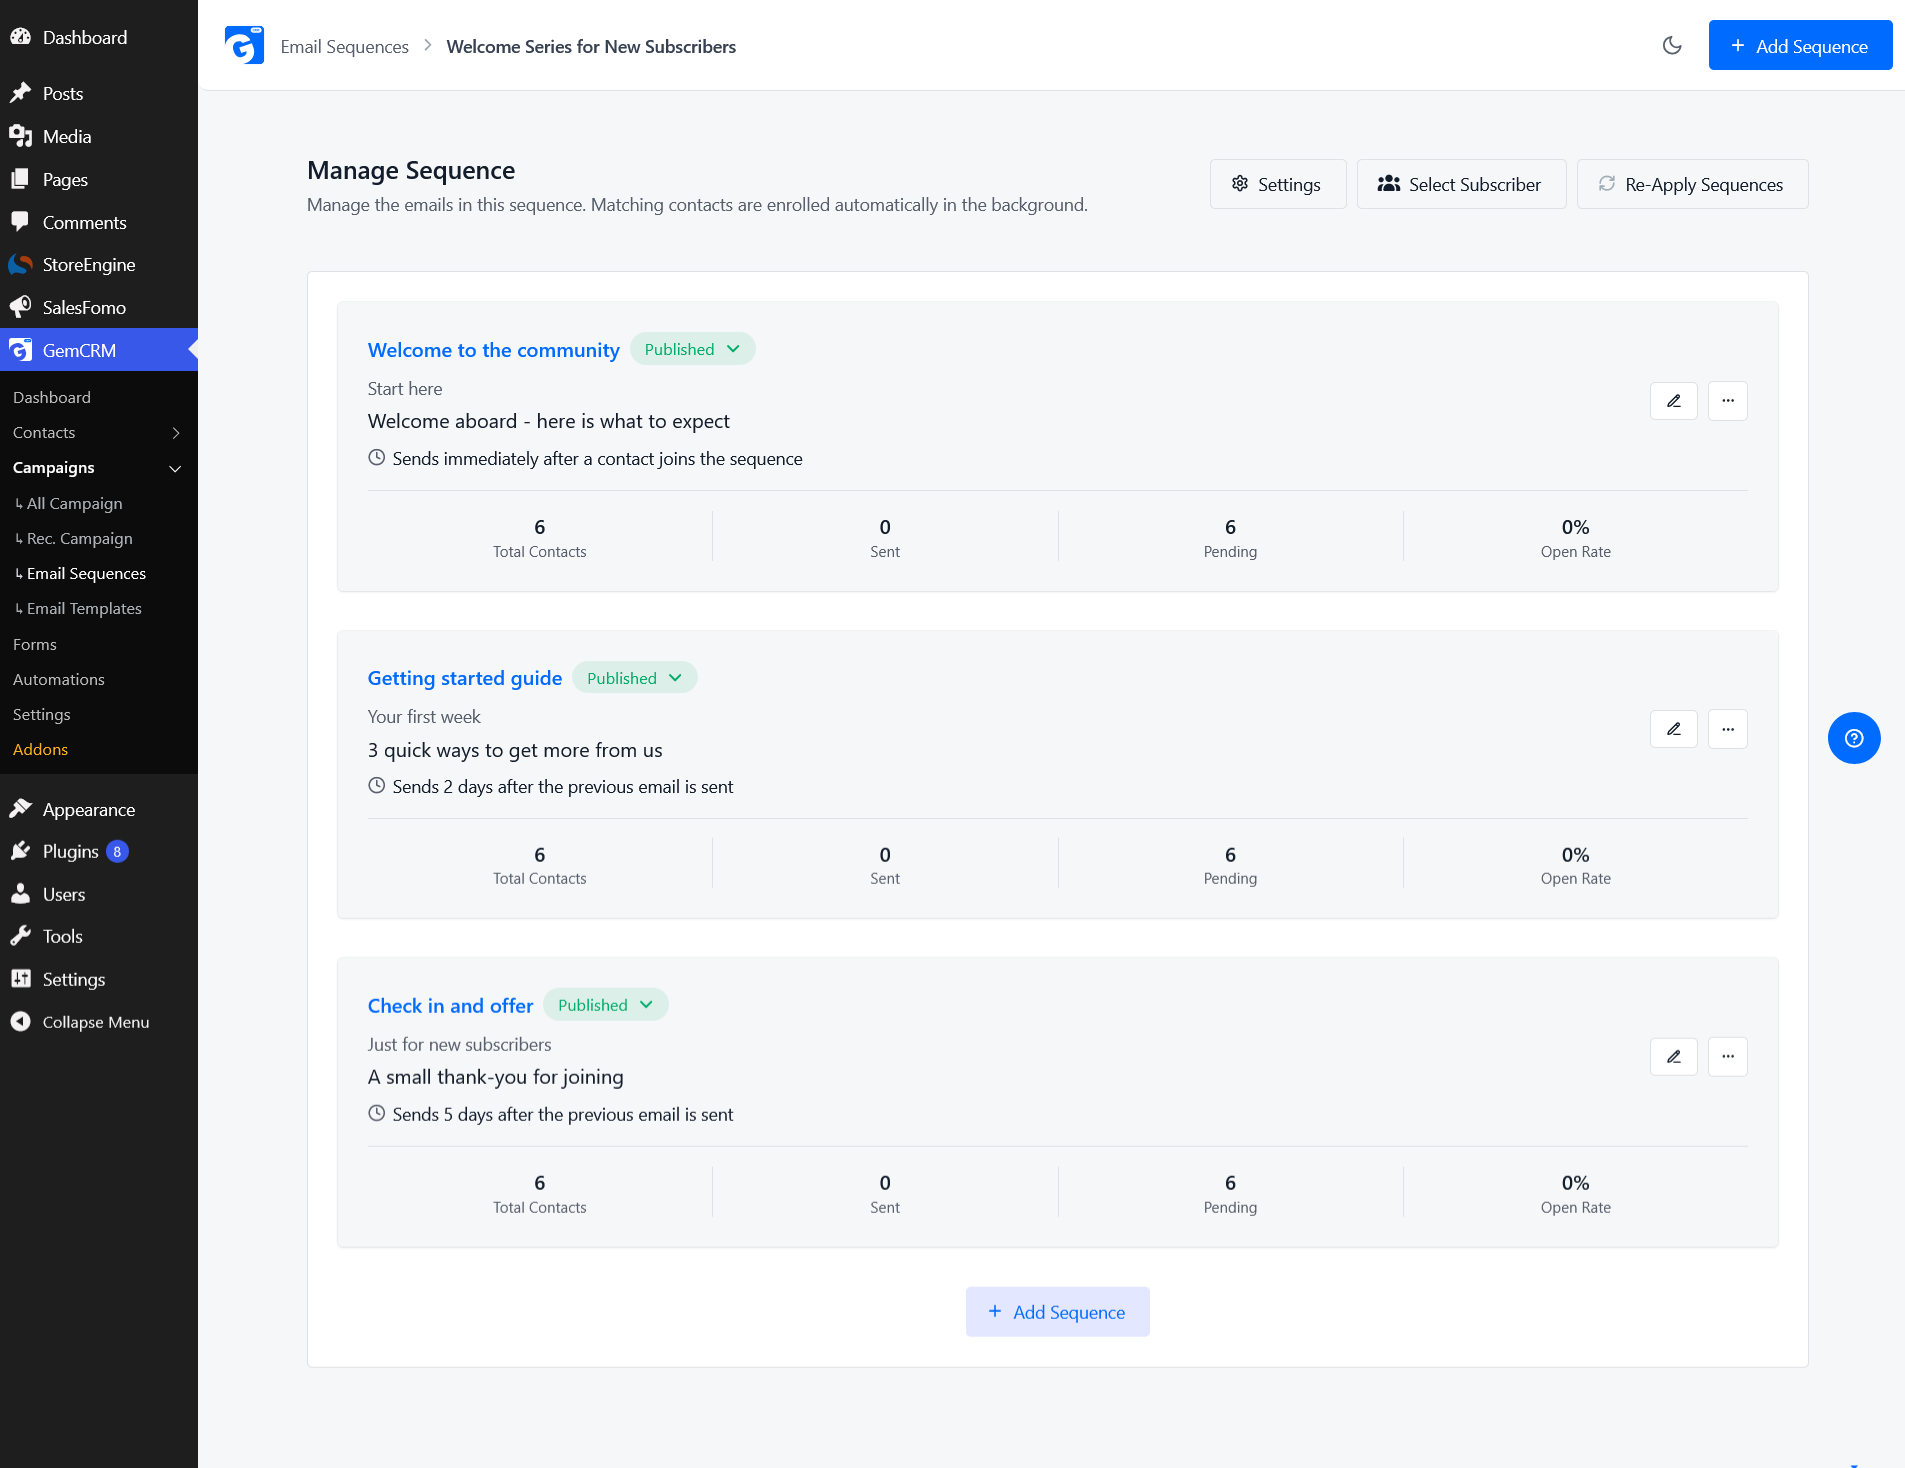The width and height of the screenshot is (1905, 1468).
Task: Open WordPress Settings in sidebar
Action: click(99, 979)
